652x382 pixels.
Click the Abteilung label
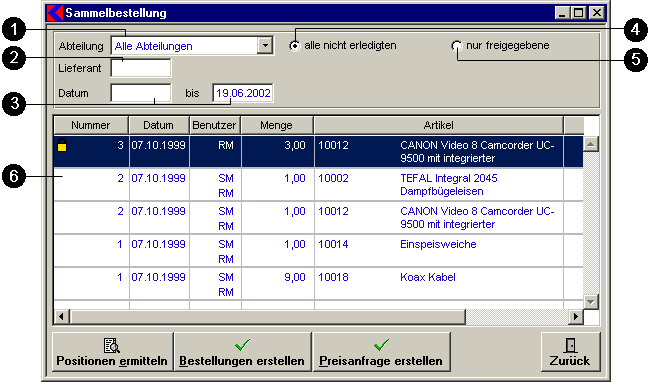pos(81,46)
